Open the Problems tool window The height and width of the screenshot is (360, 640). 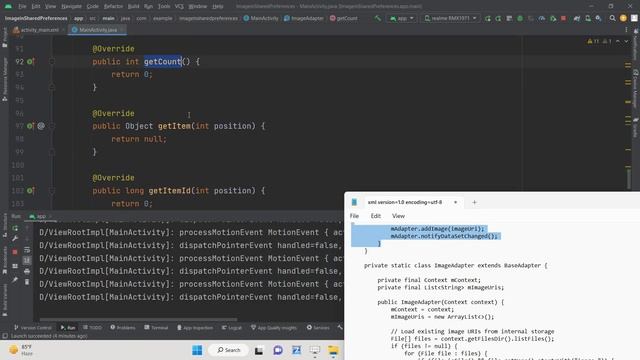[122, 327]
